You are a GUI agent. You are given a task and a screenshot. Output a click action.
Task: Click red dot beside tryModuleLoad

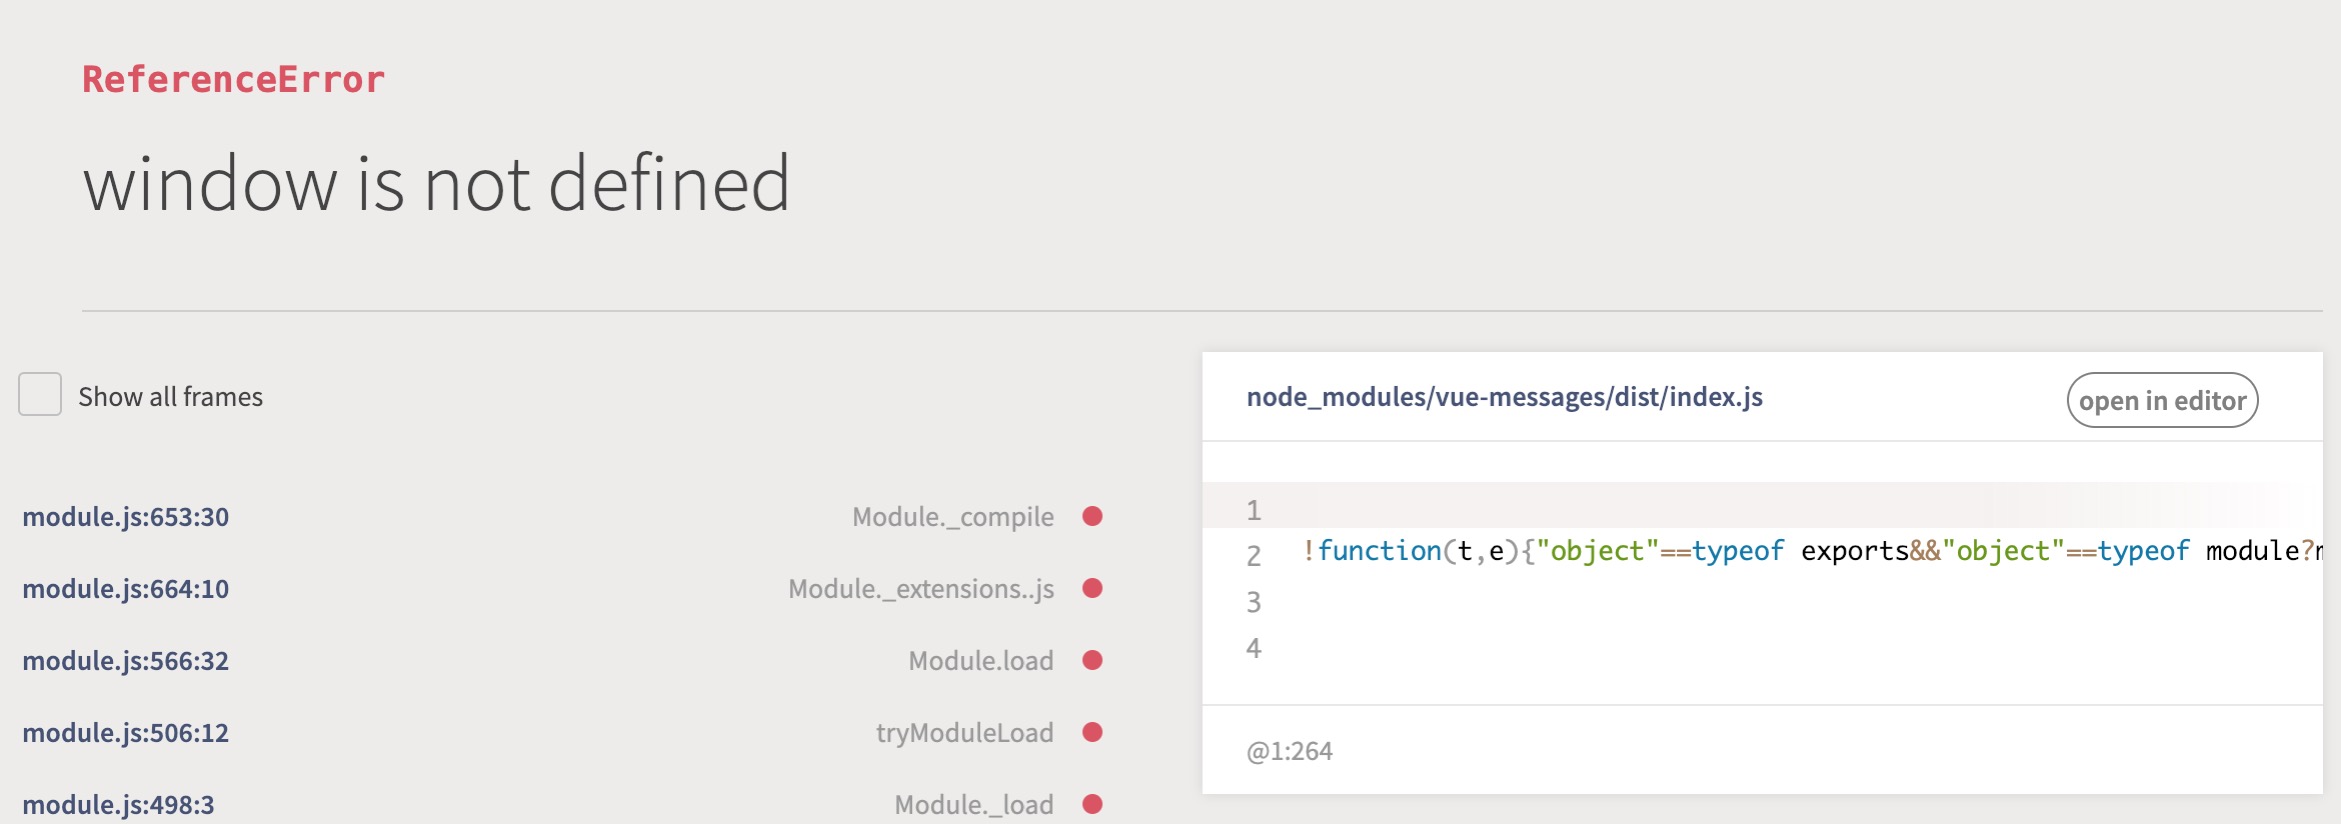point(1092,732)
